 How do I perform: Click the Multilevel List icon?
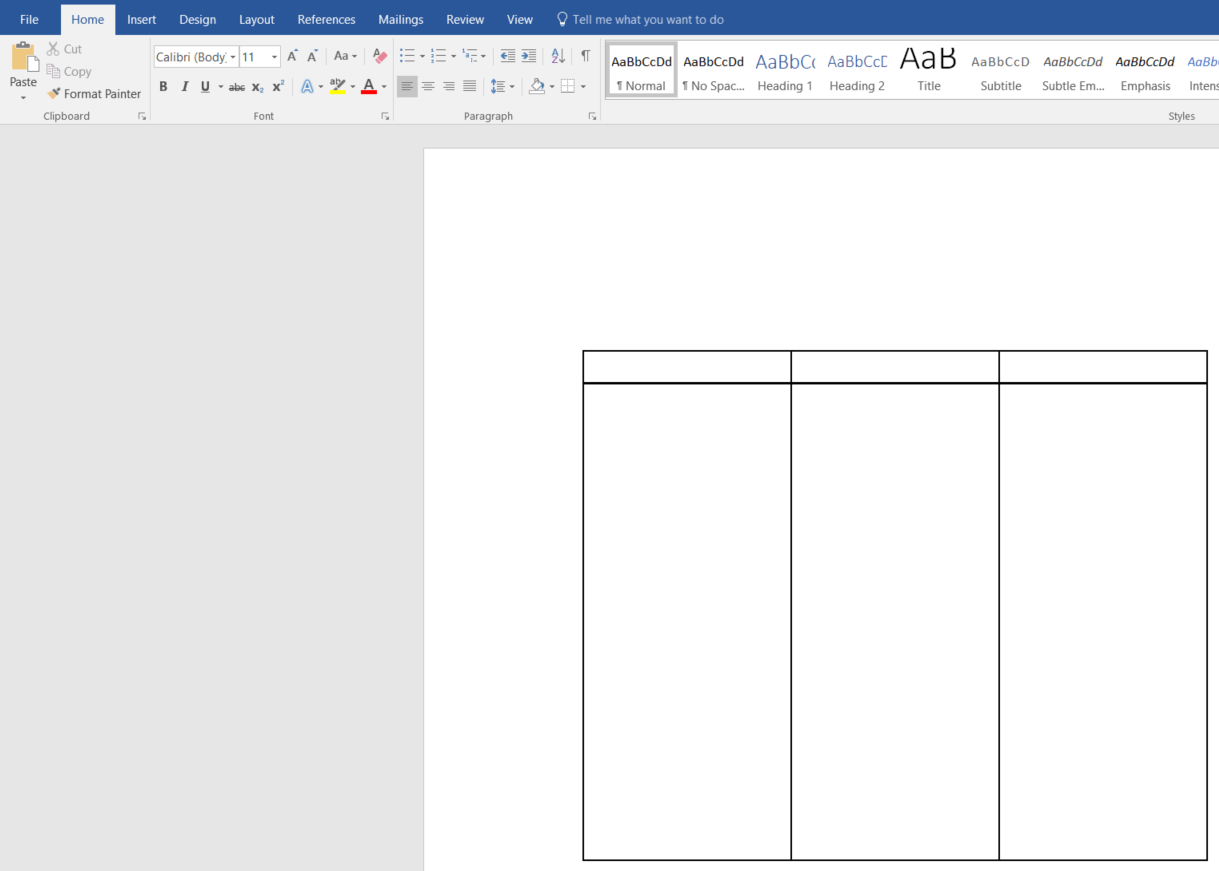tap(470, 57)
